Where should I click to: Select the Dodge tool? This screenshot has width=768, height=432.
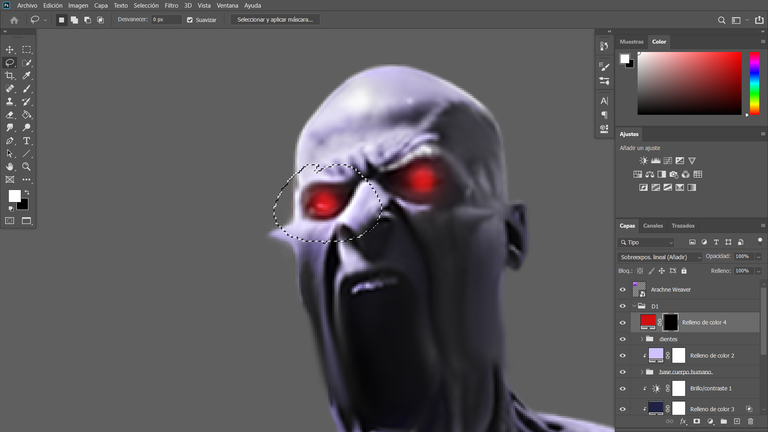26,128
